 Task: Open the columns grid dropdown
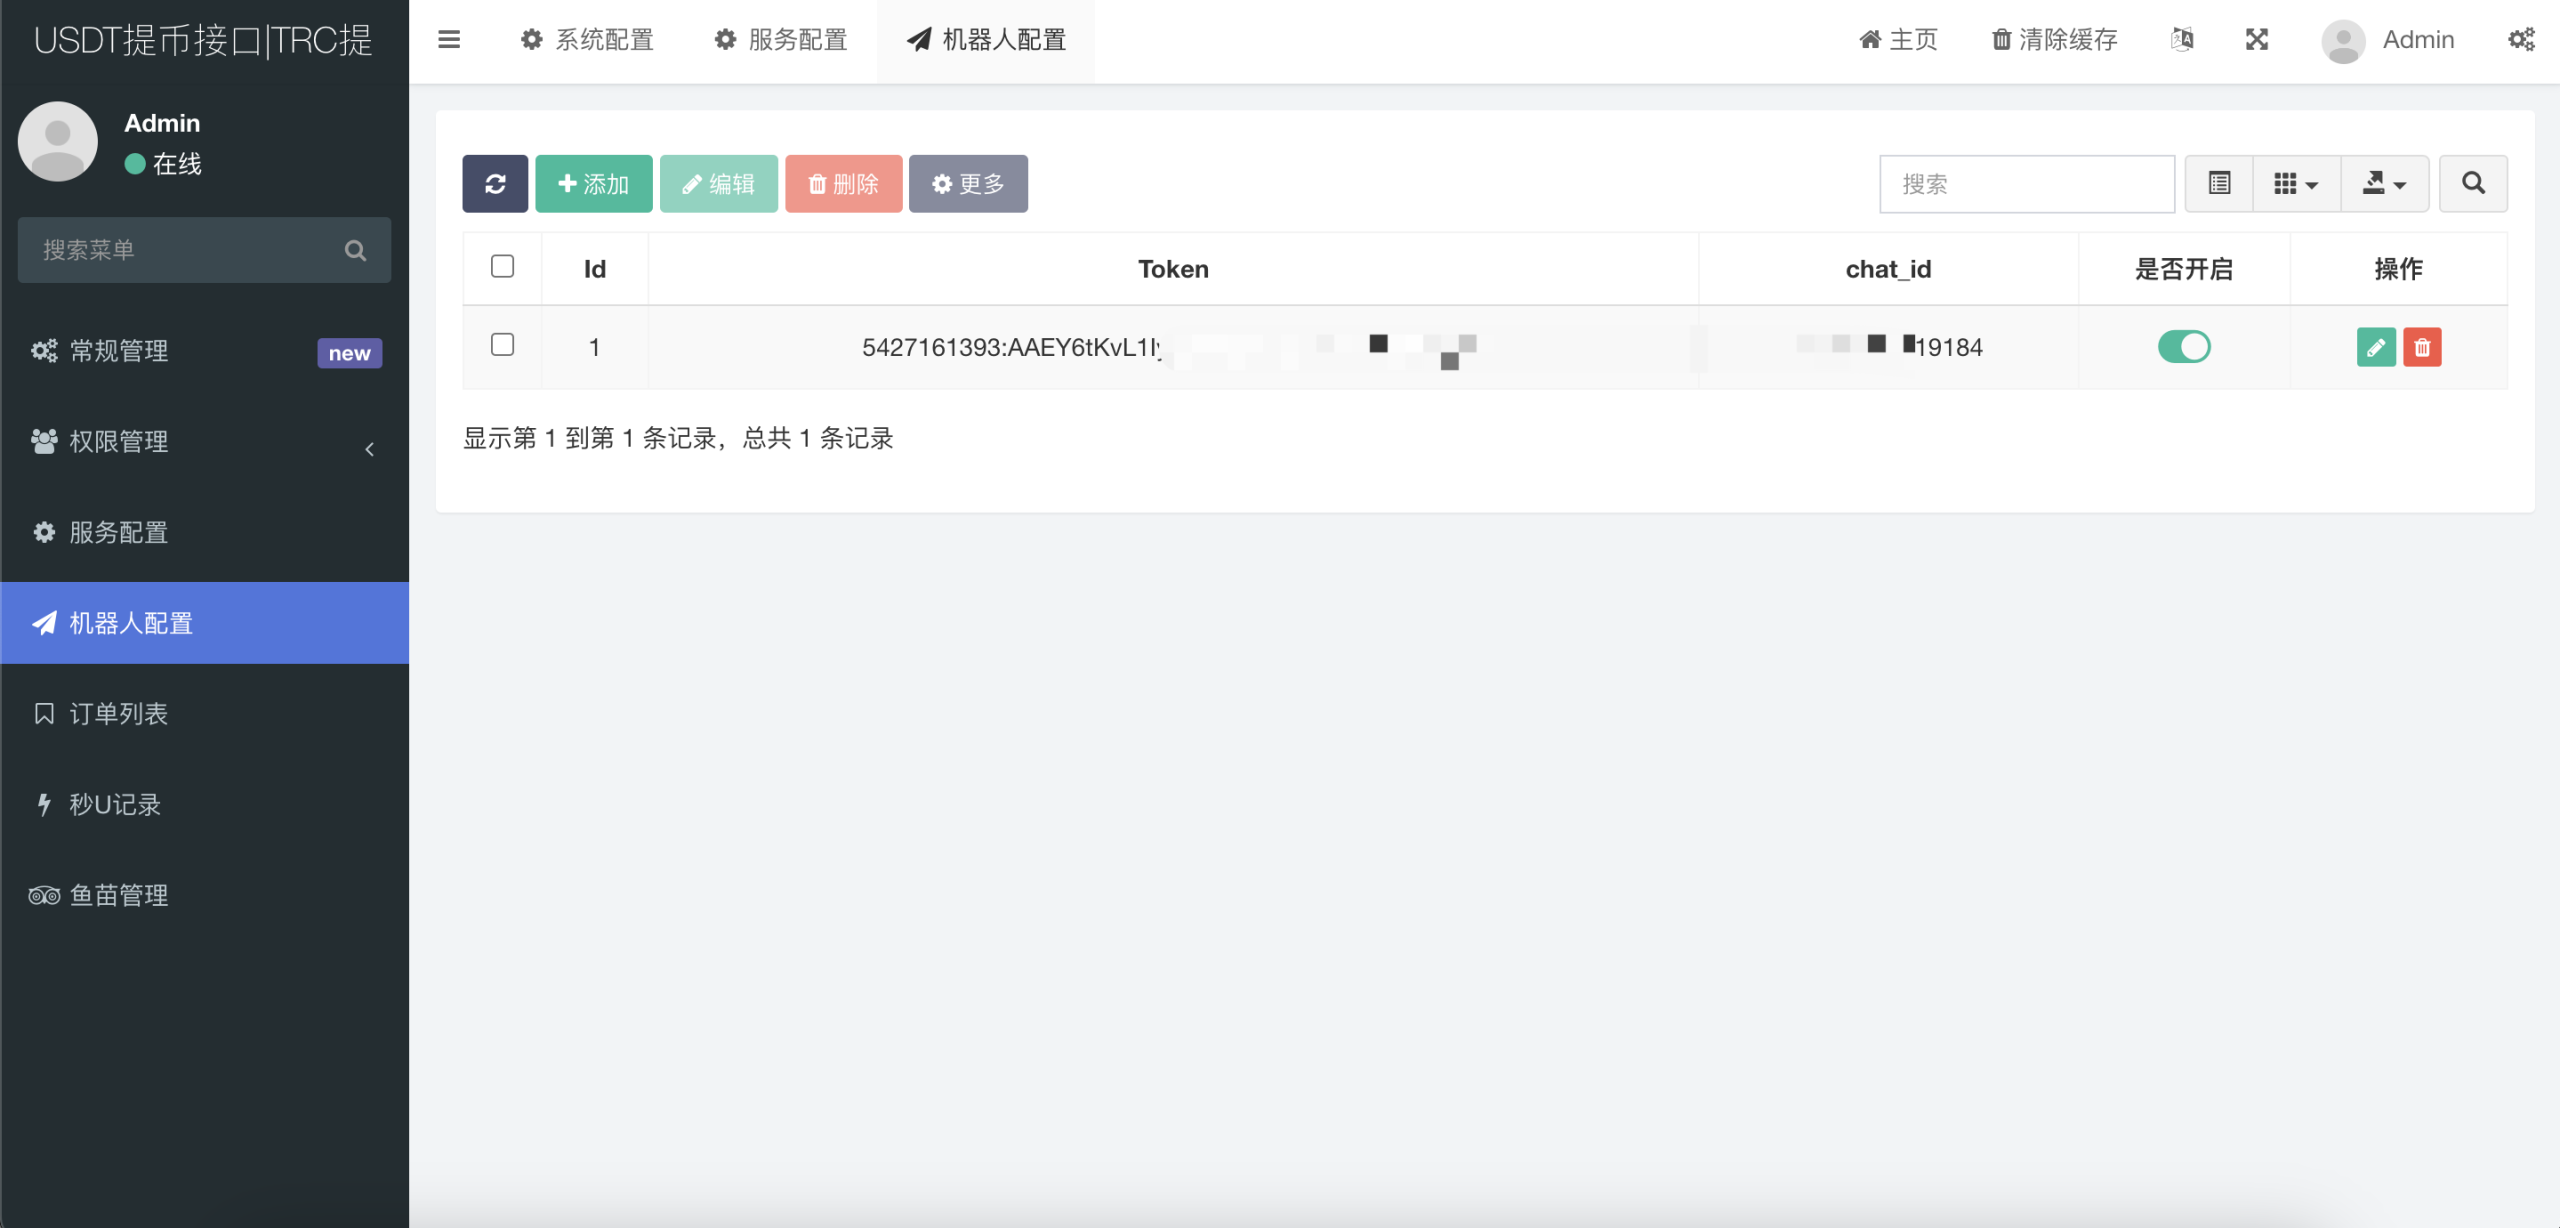click(2296, 184)
